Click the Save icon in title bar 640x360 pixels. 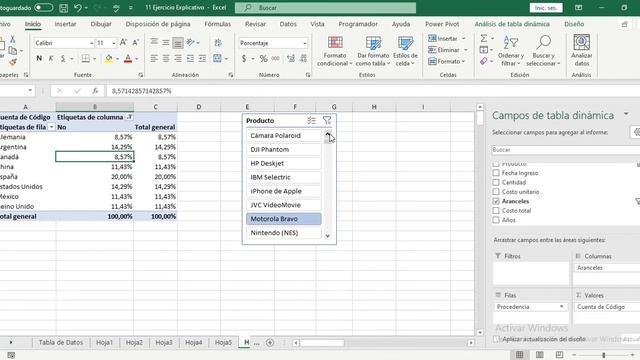[64, 8]
